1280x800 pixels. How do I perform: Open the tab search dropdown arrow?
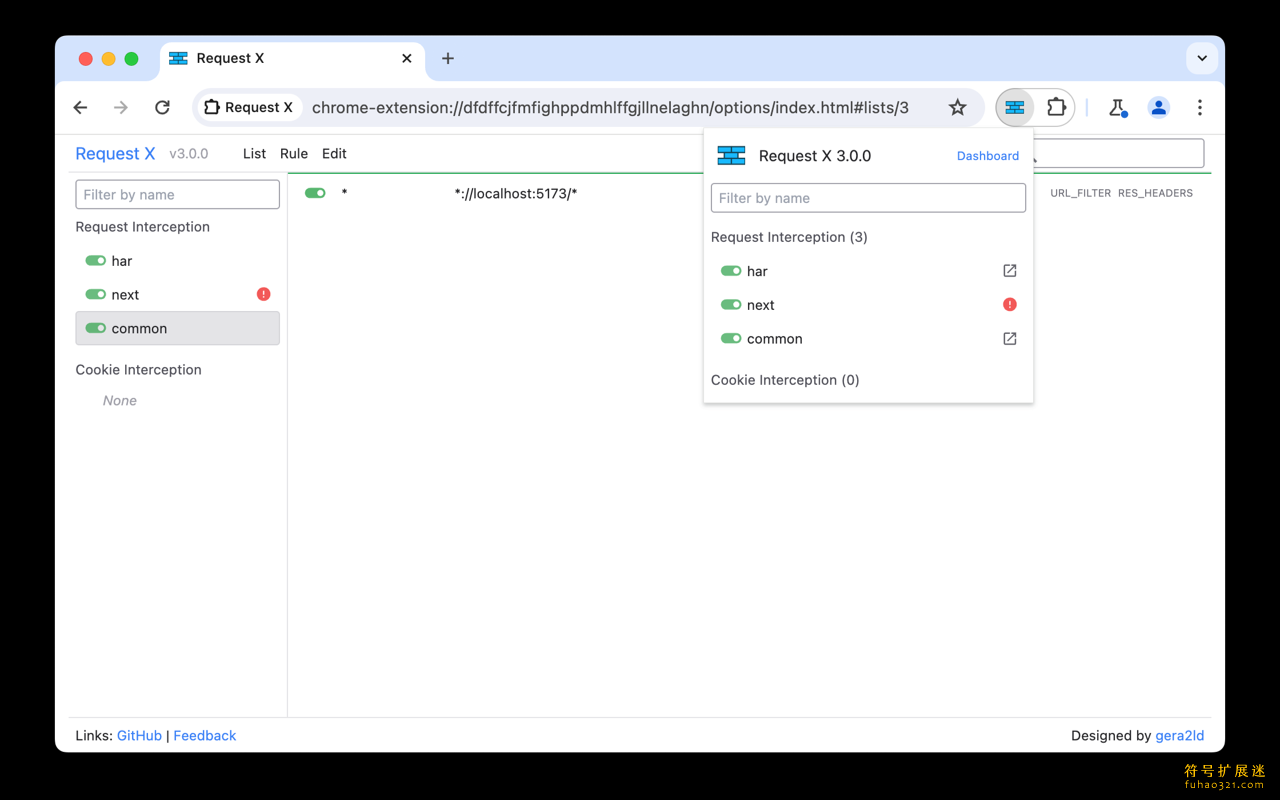click(1202, 58)
